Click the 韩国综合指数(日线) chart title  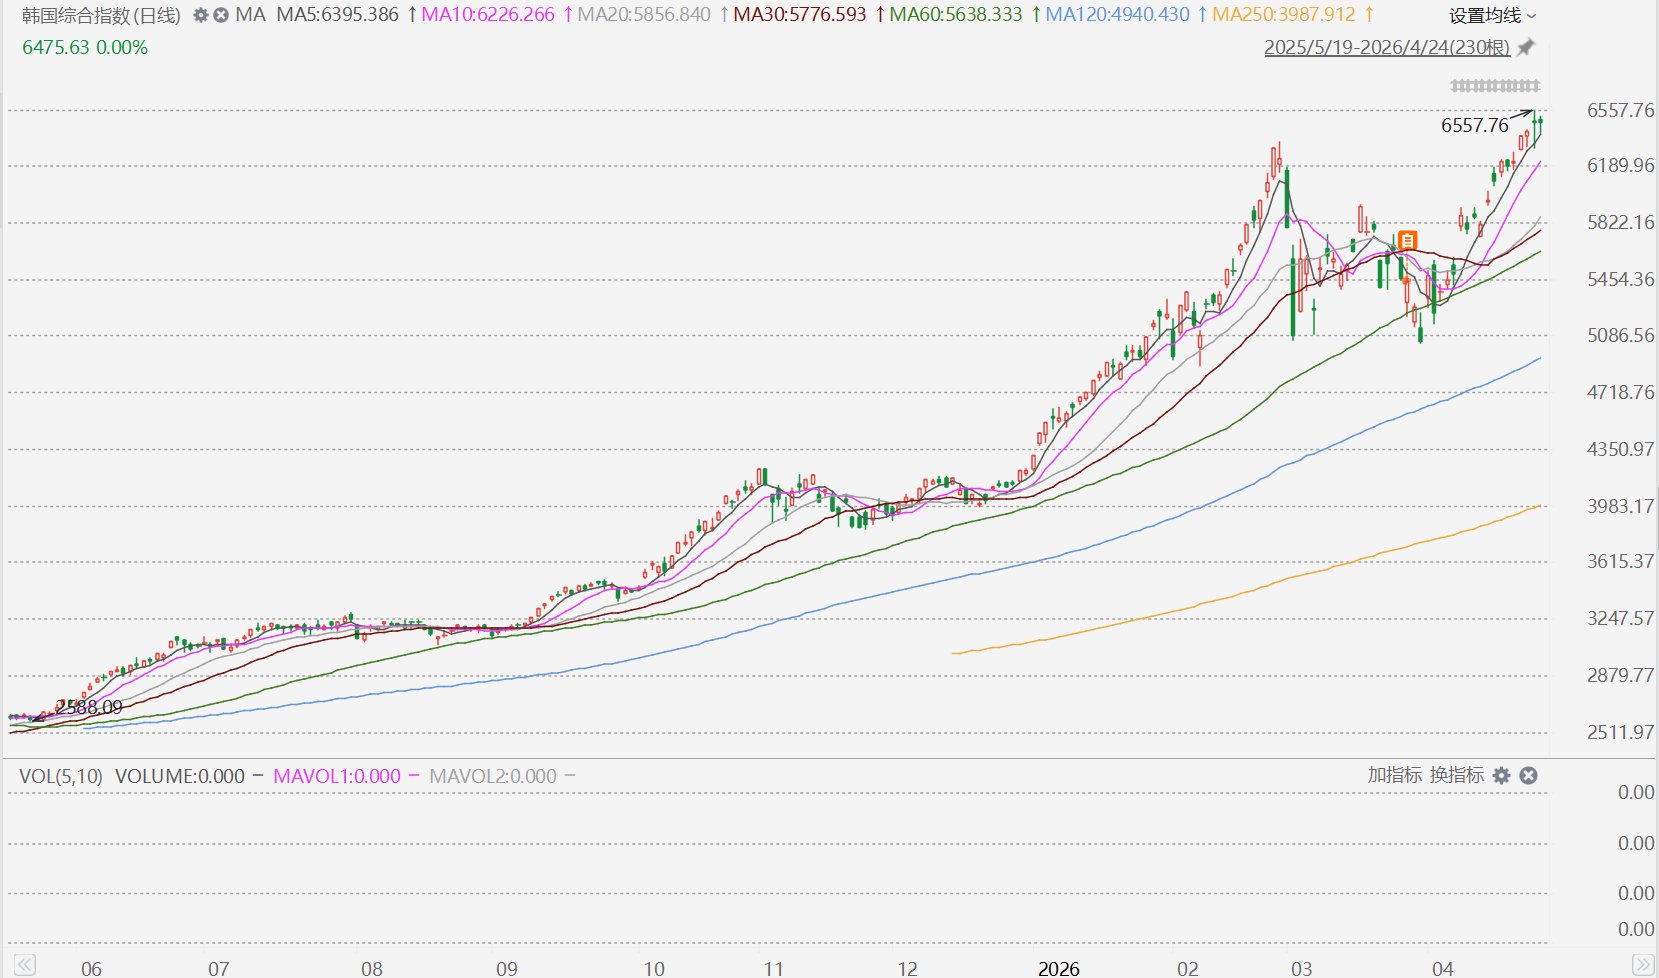point(102,16)
